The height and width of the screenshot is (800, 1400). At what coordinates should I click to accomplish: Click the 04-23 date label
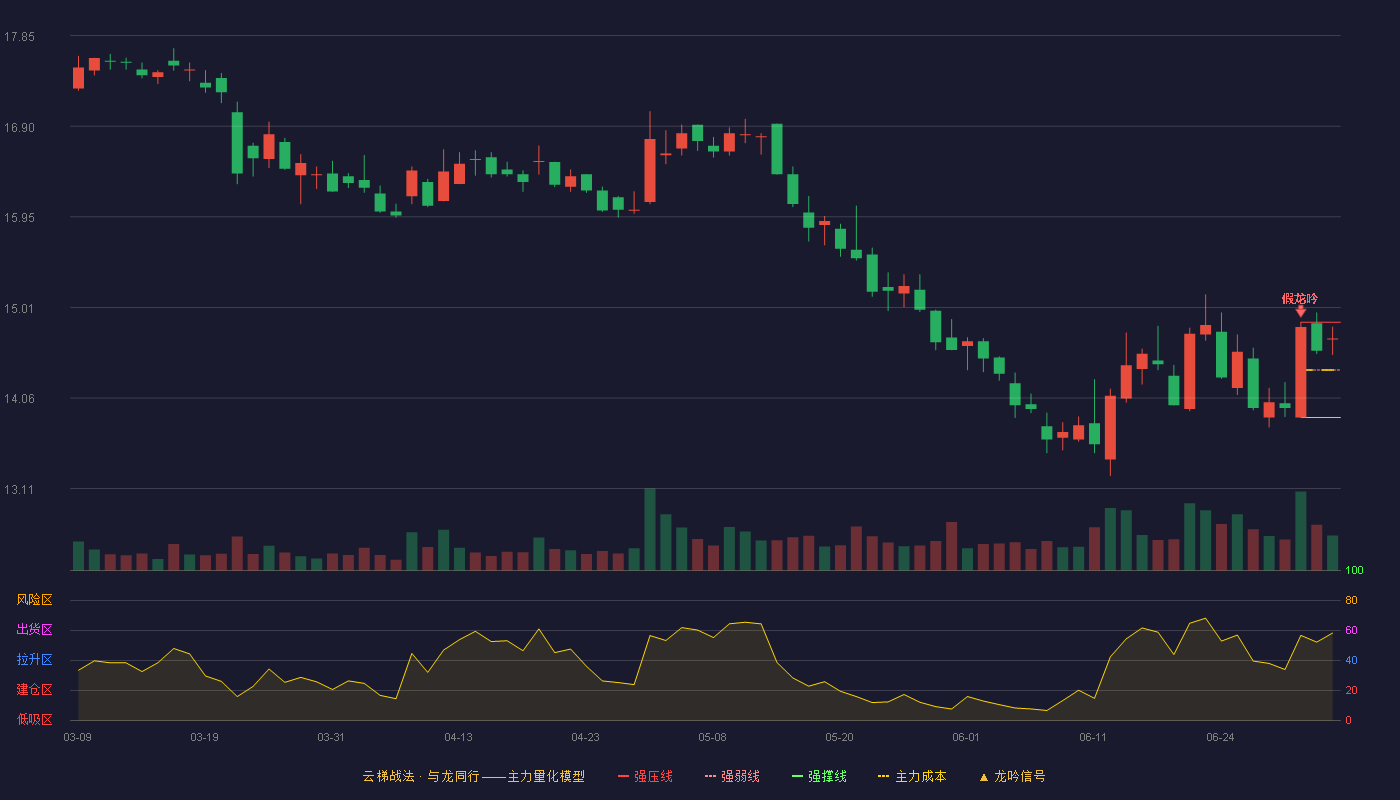coord(585,737)
